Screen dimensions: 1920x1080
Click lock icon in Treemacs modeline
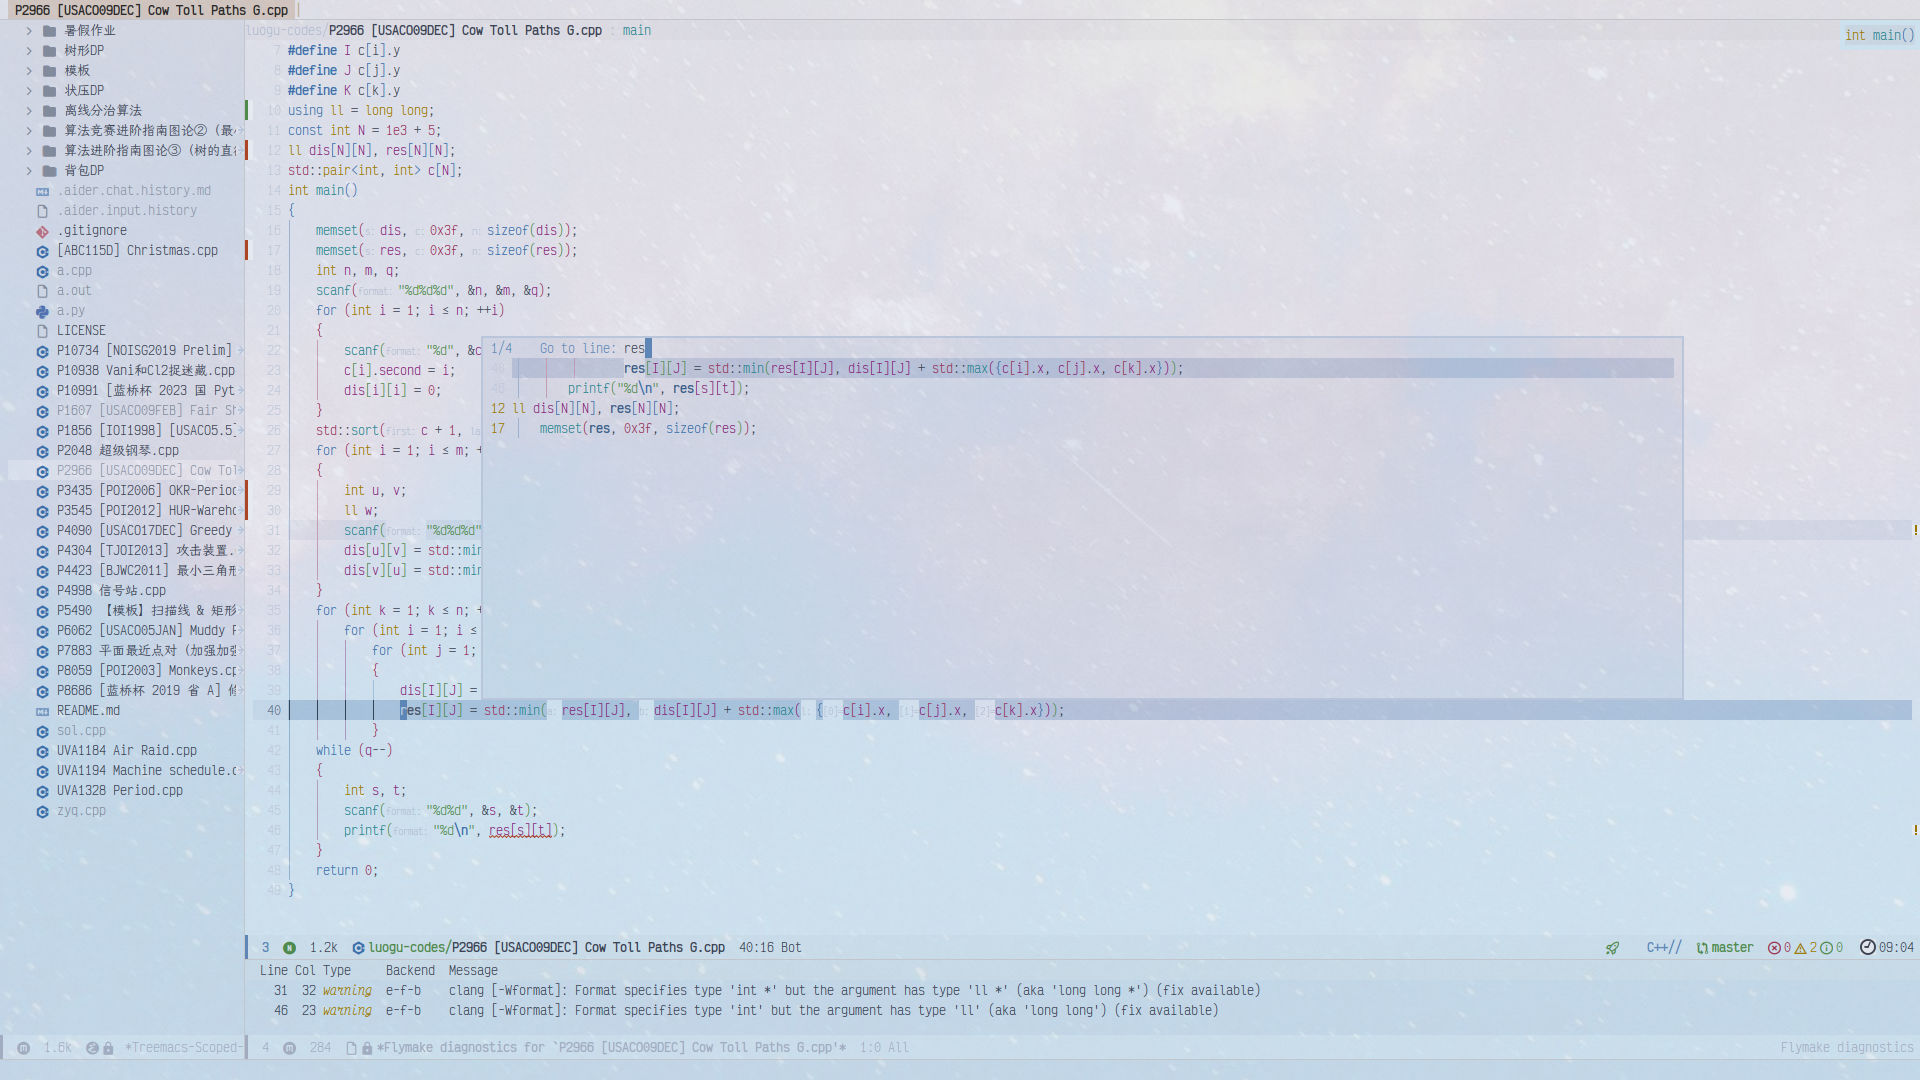[x=108, y=1048]
